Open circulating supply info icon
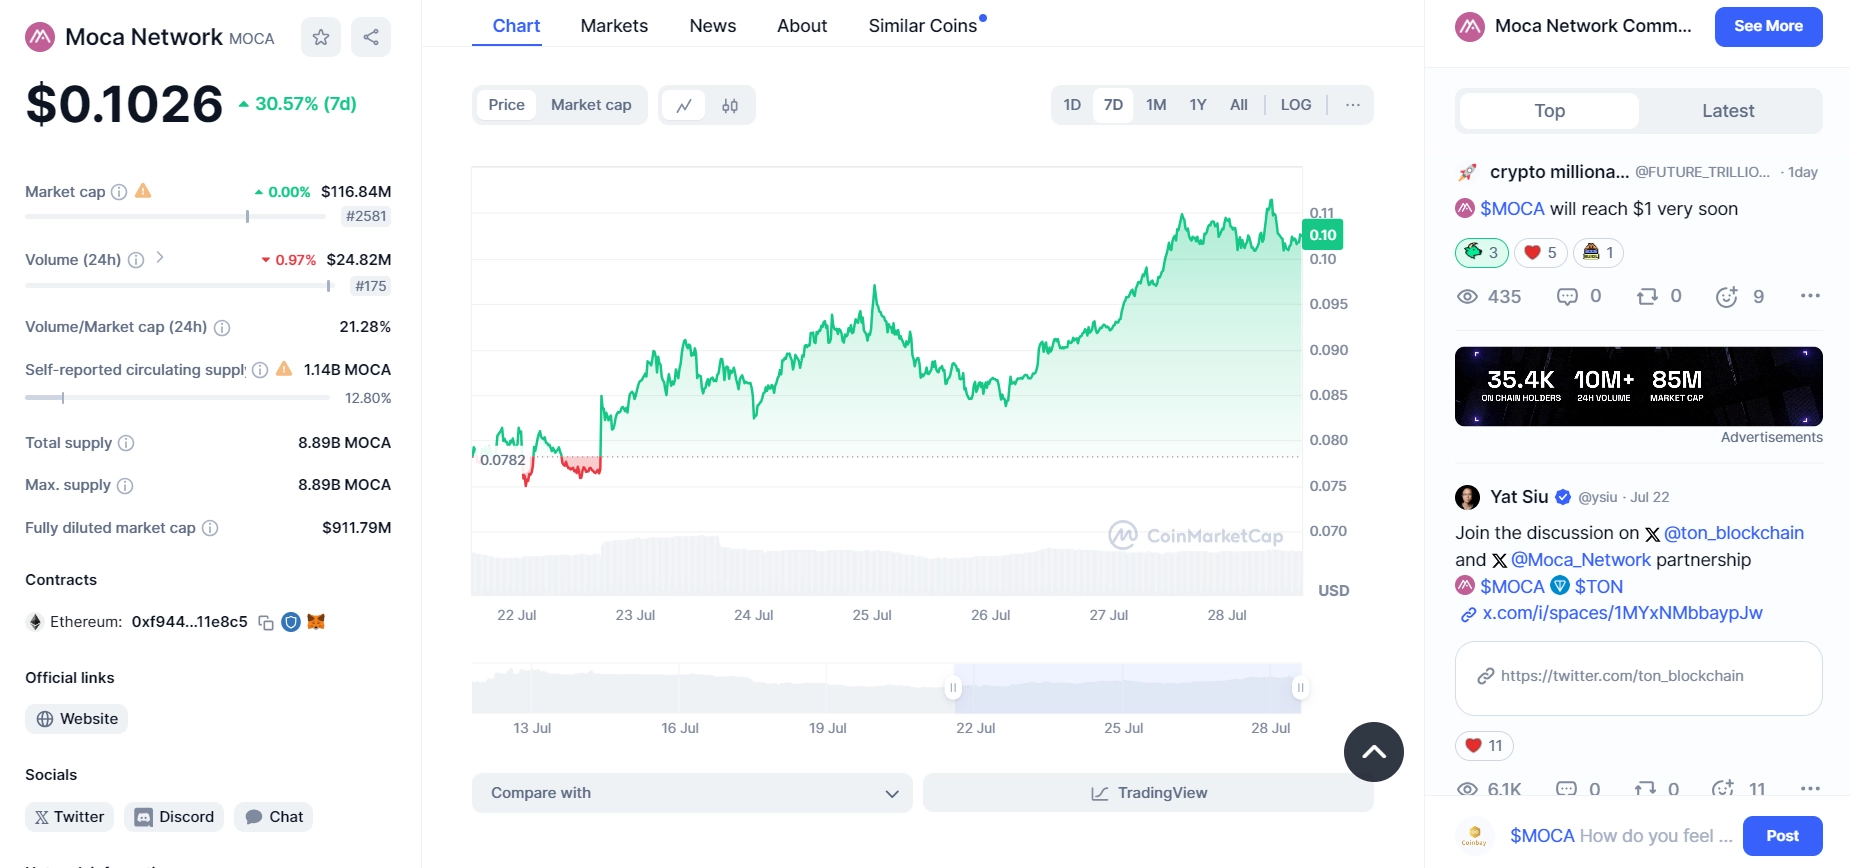The height and width of the screenshot is (868, 1850). pos(260,370)
